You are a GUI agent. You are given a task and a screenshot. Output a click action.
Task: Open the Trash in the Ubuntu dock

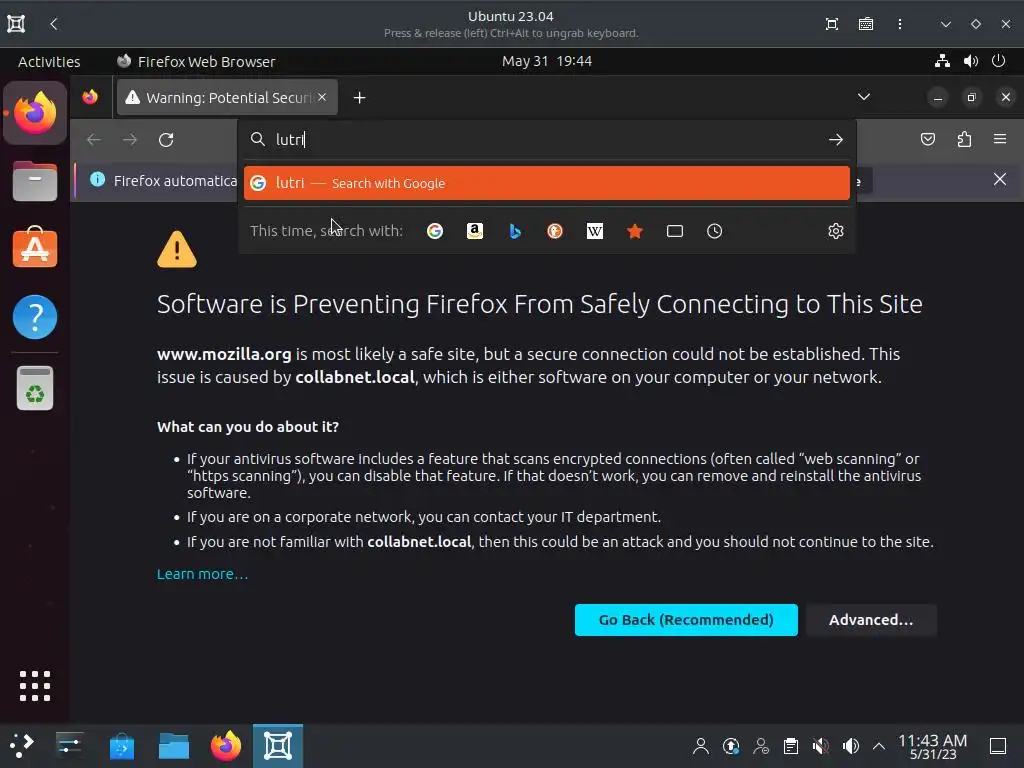click(x=35, y=388)
